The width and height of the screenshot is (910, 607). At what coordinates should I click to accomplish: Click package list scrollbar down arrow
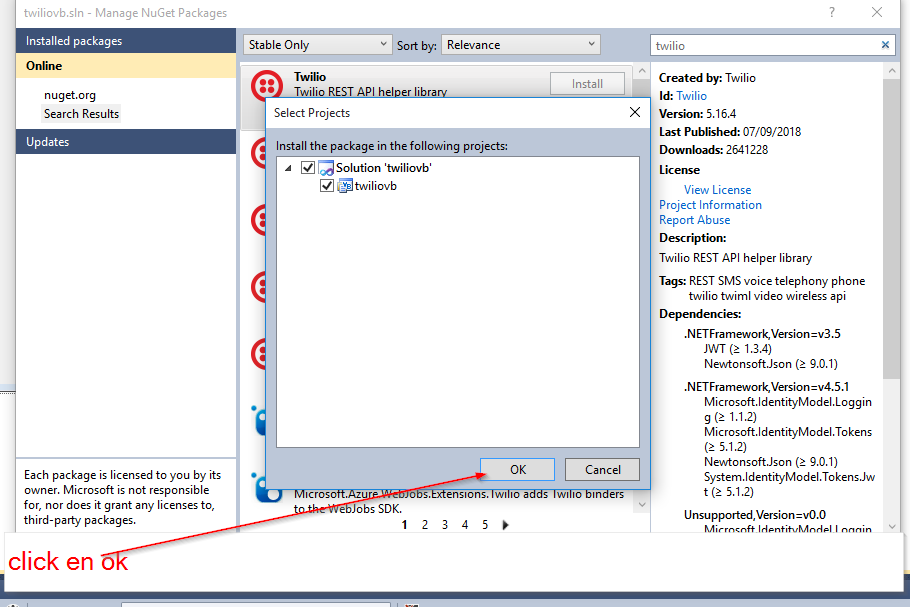(641, 504)
